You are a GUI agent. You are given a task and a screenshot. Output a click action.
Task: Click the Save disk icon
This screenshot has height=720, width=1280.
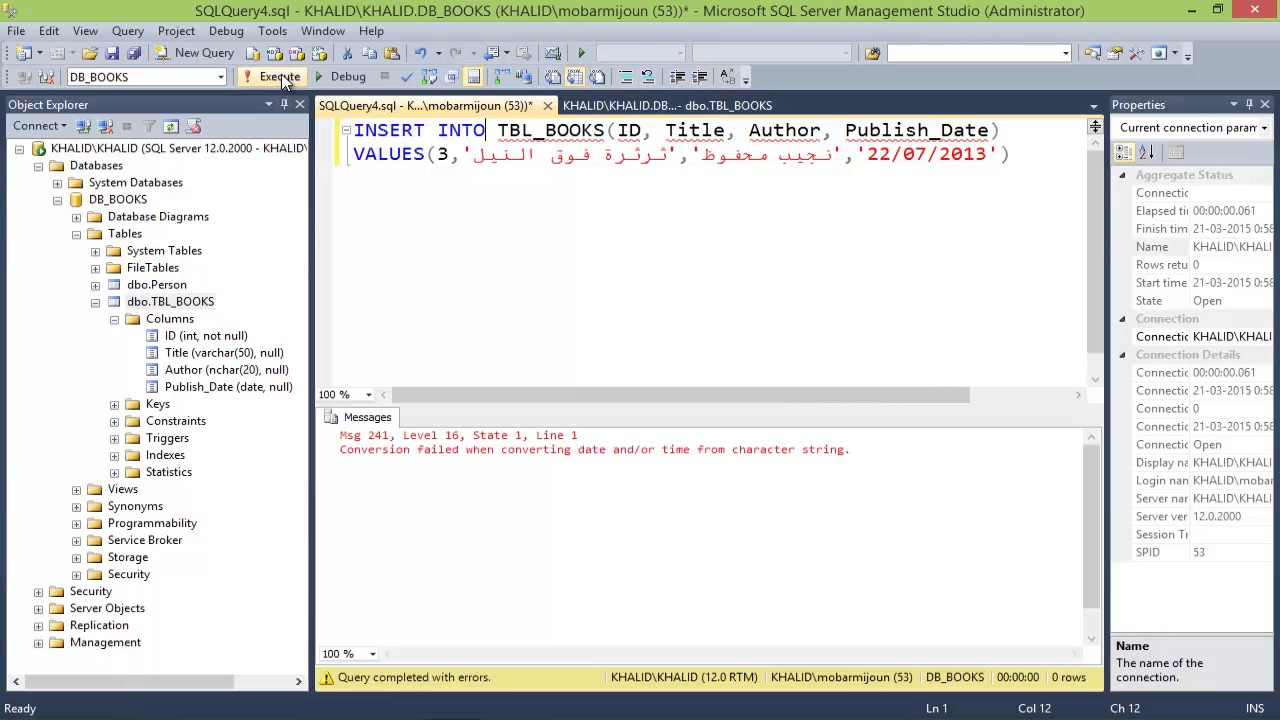(112, 53)
